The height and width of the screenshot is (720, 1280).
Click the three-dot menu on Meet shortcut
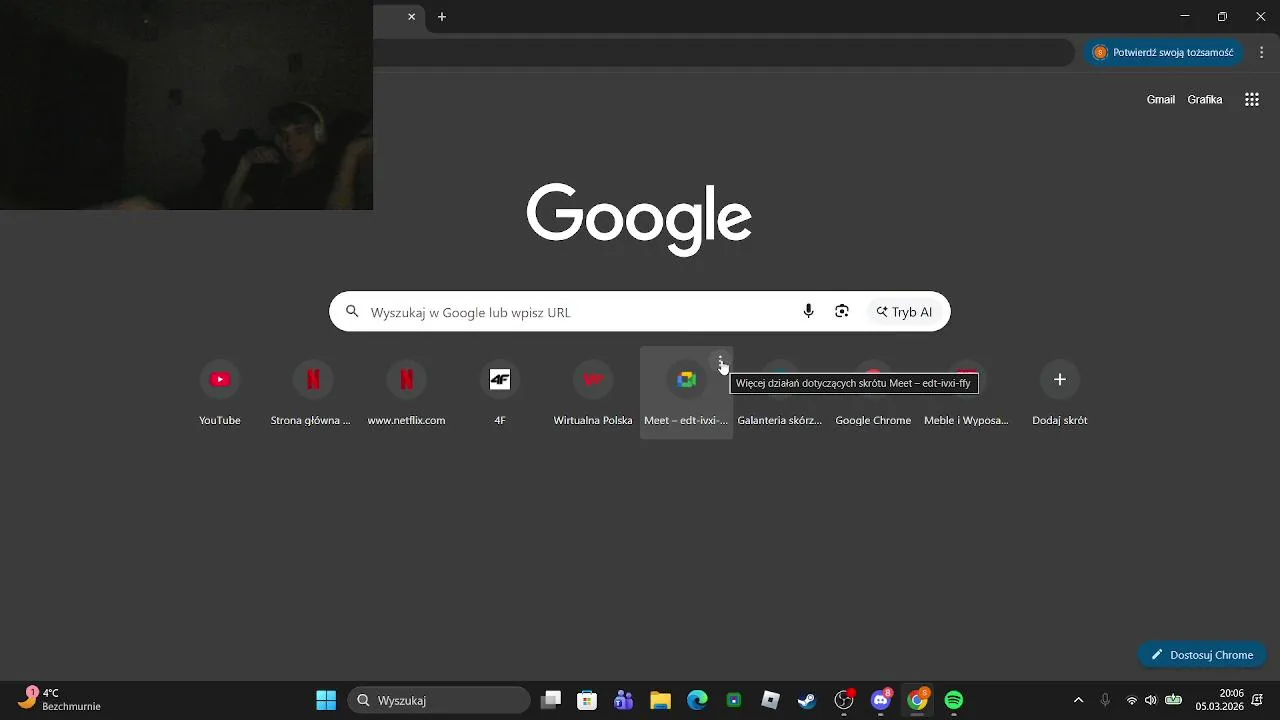721,361
